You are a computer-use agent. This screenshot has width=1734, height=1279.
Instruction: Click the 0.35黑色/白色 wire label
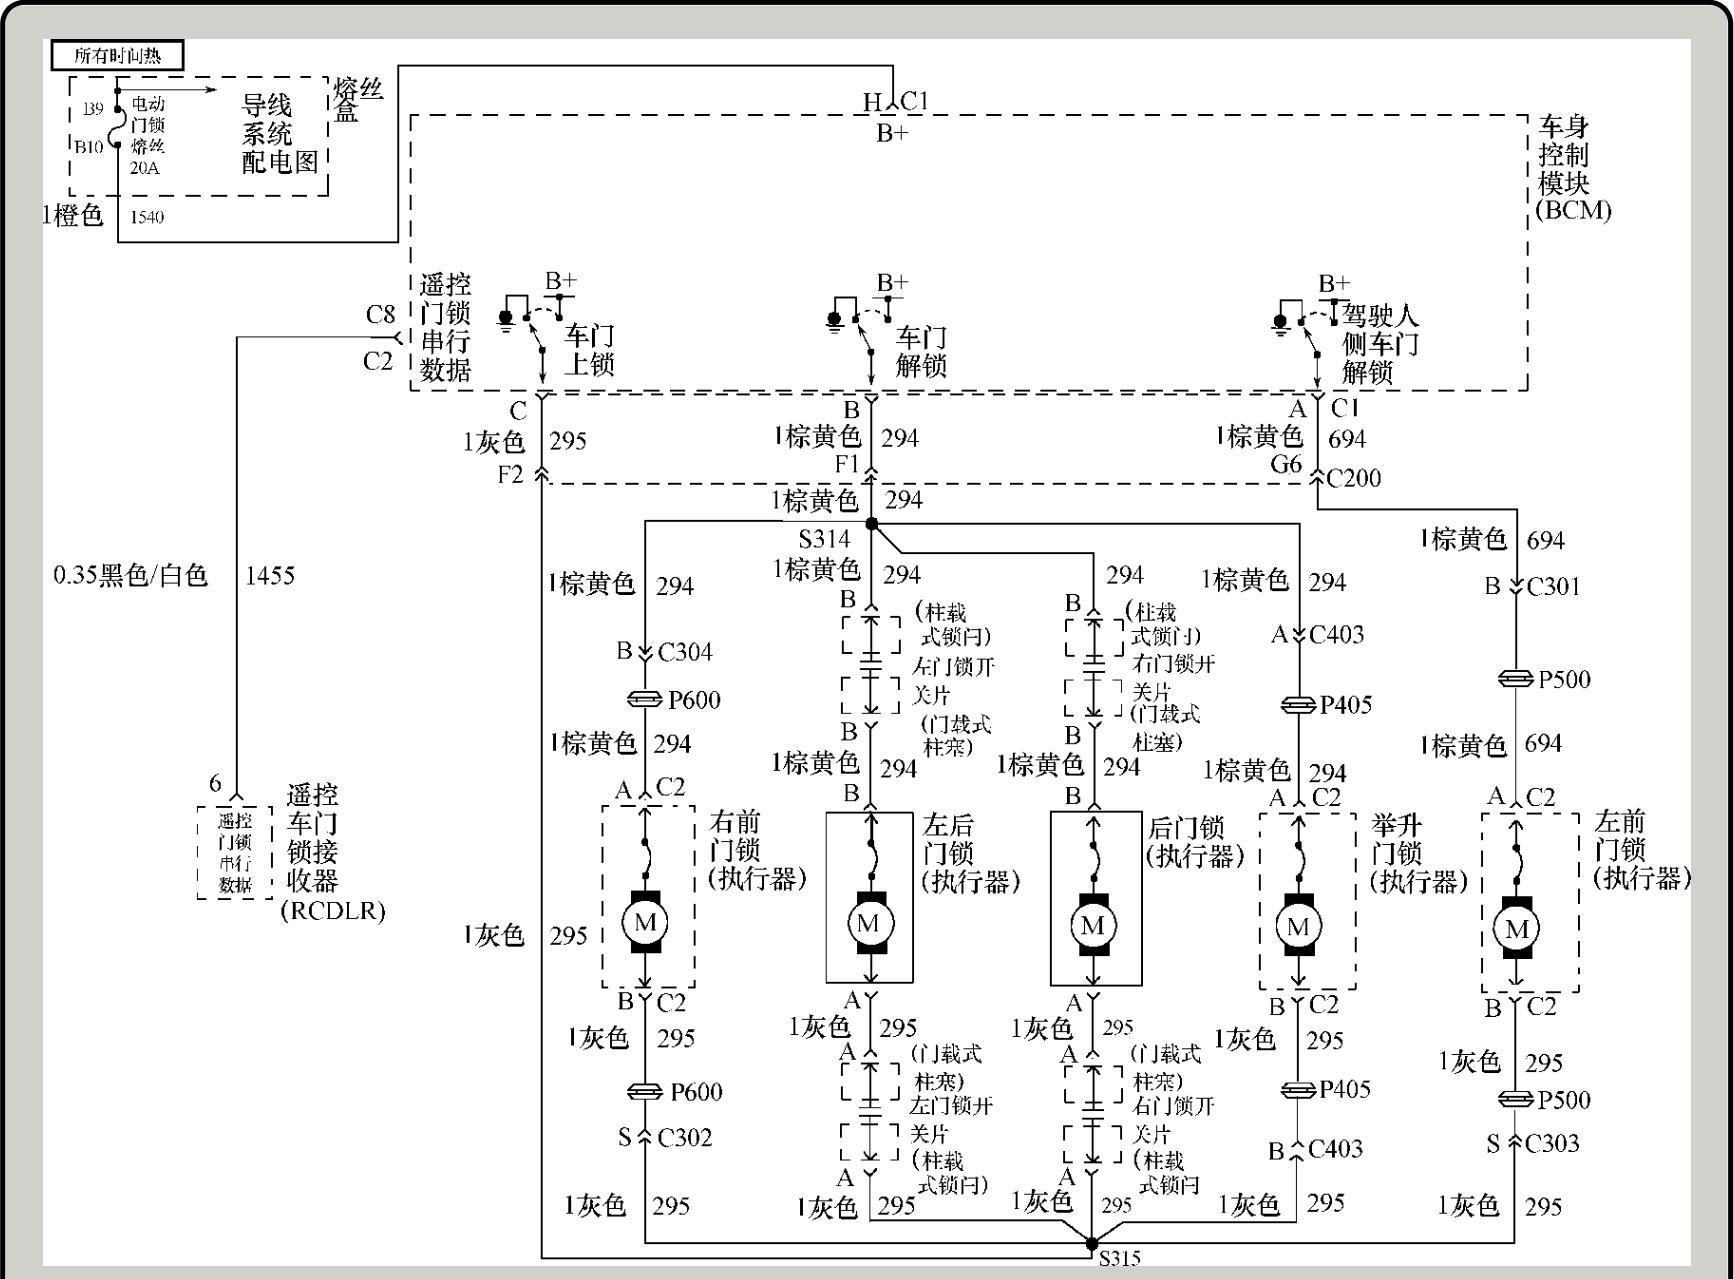tap(130, 575)
